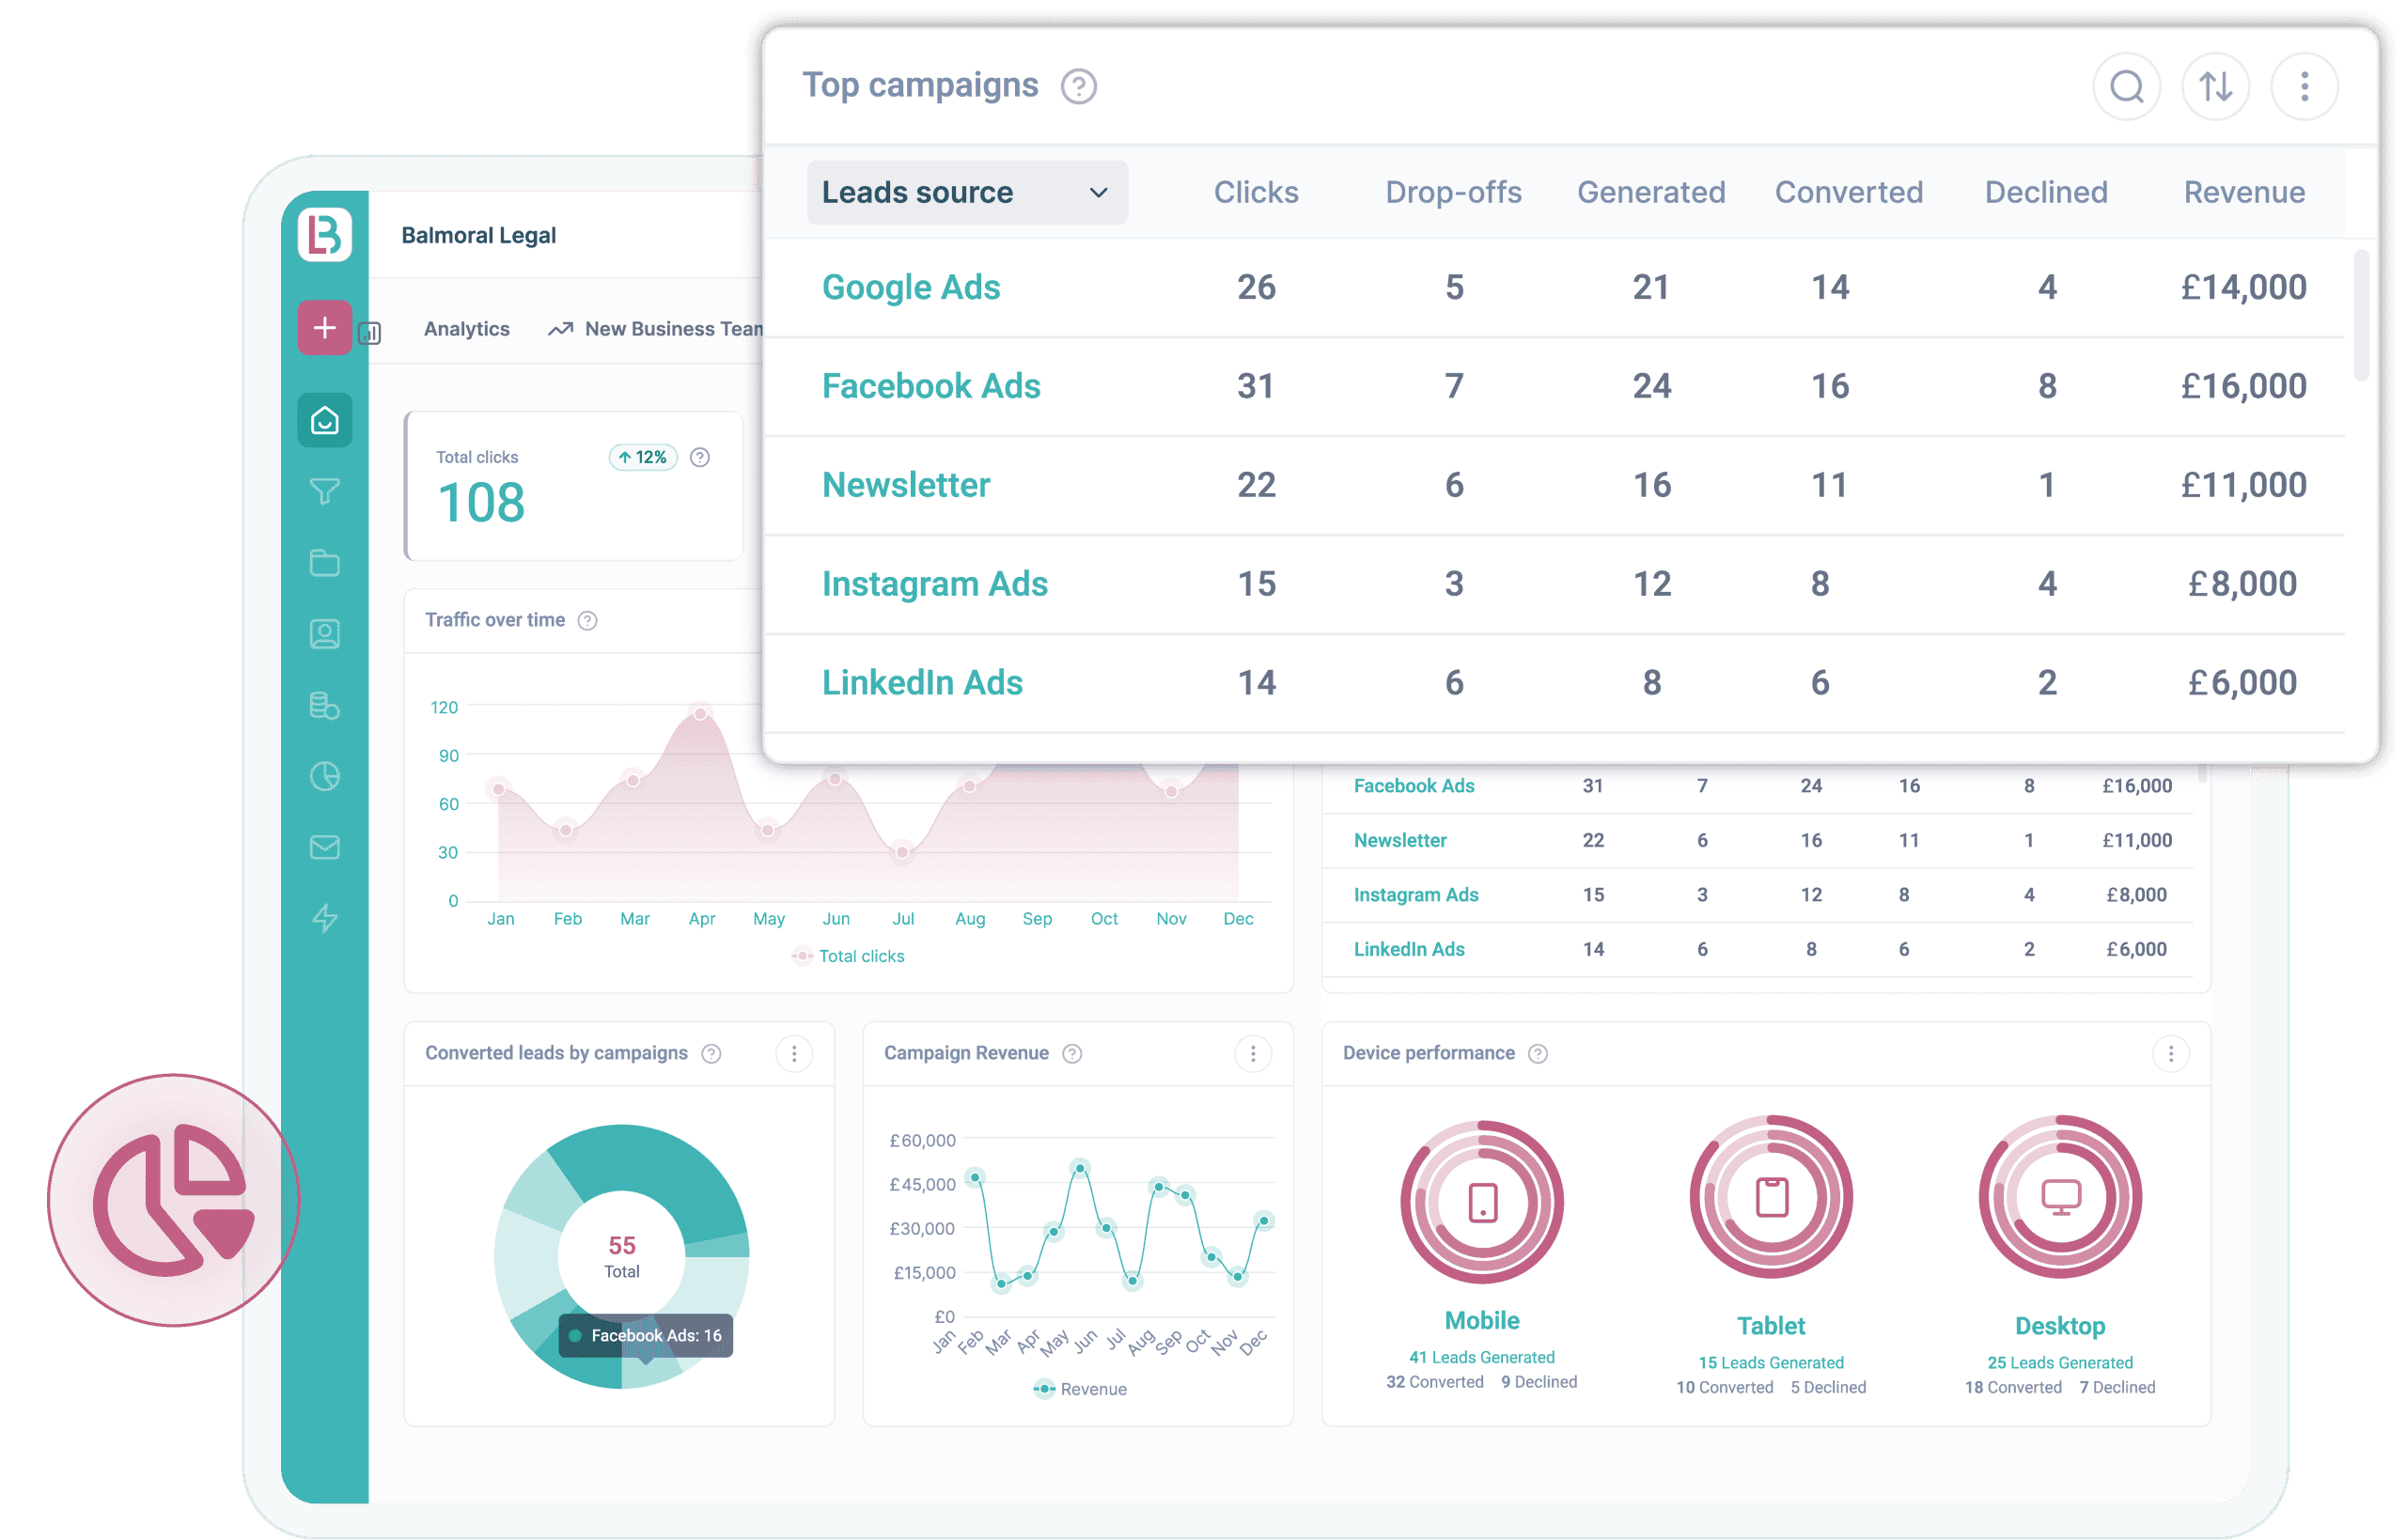Screen dimensions: 2406x1540
Task: Open the pie chart reports icon
Action: 325,776
